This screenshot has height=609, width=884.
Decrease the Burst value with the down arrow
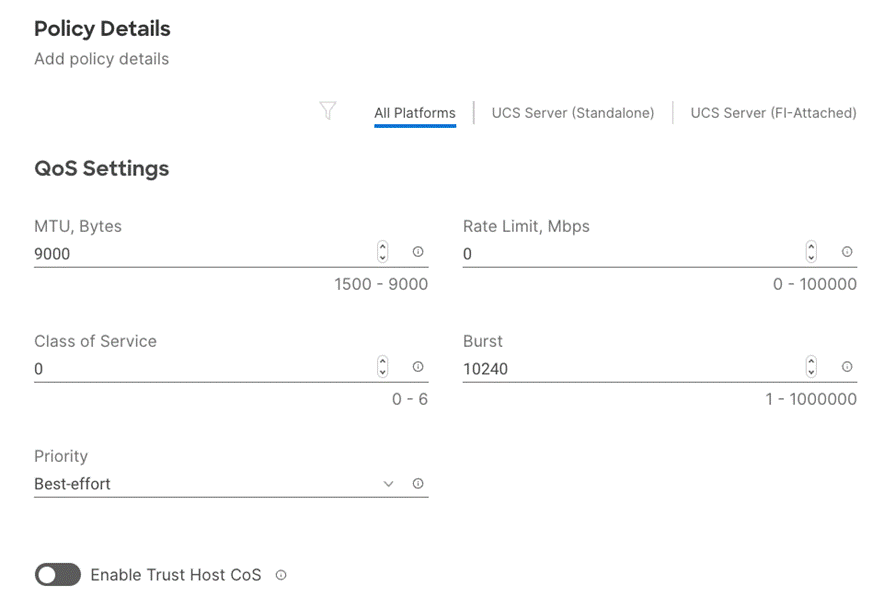point(811,373)
